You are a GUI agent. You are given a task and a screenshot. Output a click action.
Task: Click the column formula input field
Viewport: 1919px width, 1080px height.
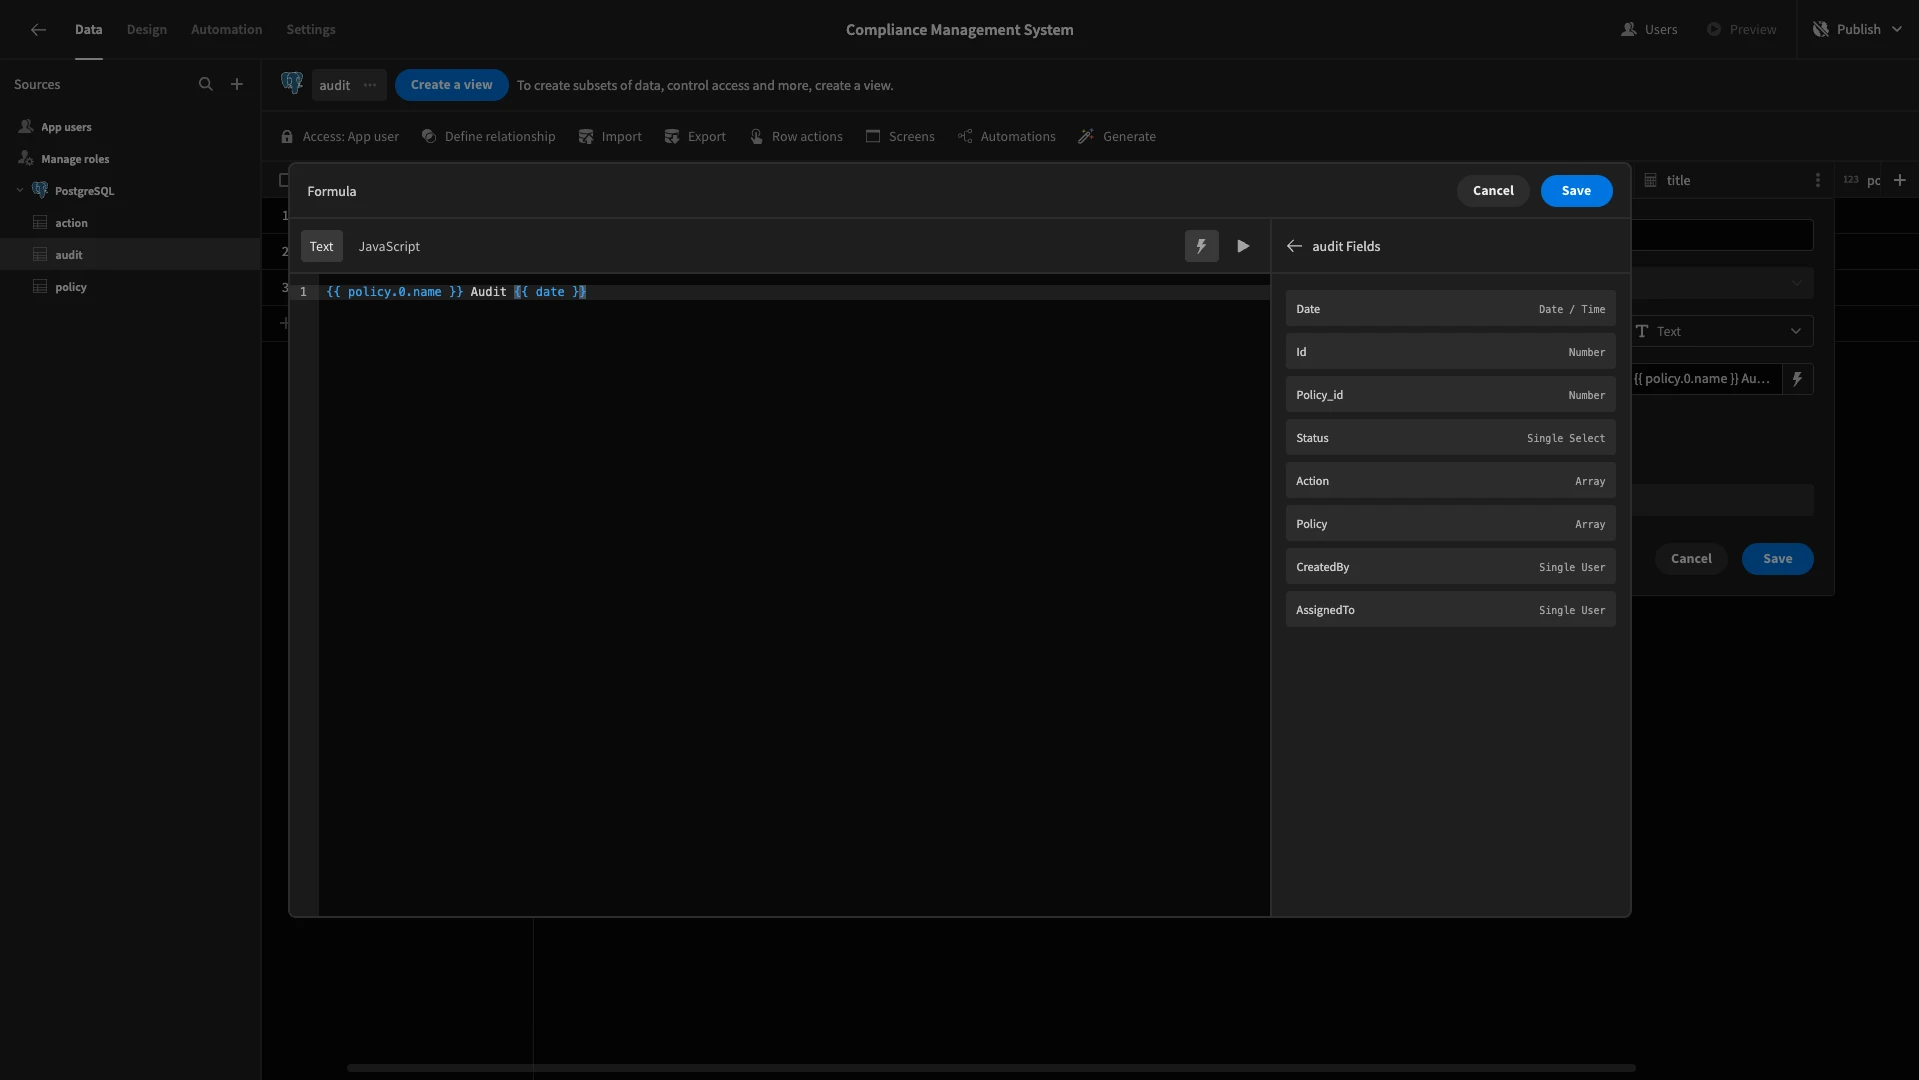click(x=1706, y=379)
